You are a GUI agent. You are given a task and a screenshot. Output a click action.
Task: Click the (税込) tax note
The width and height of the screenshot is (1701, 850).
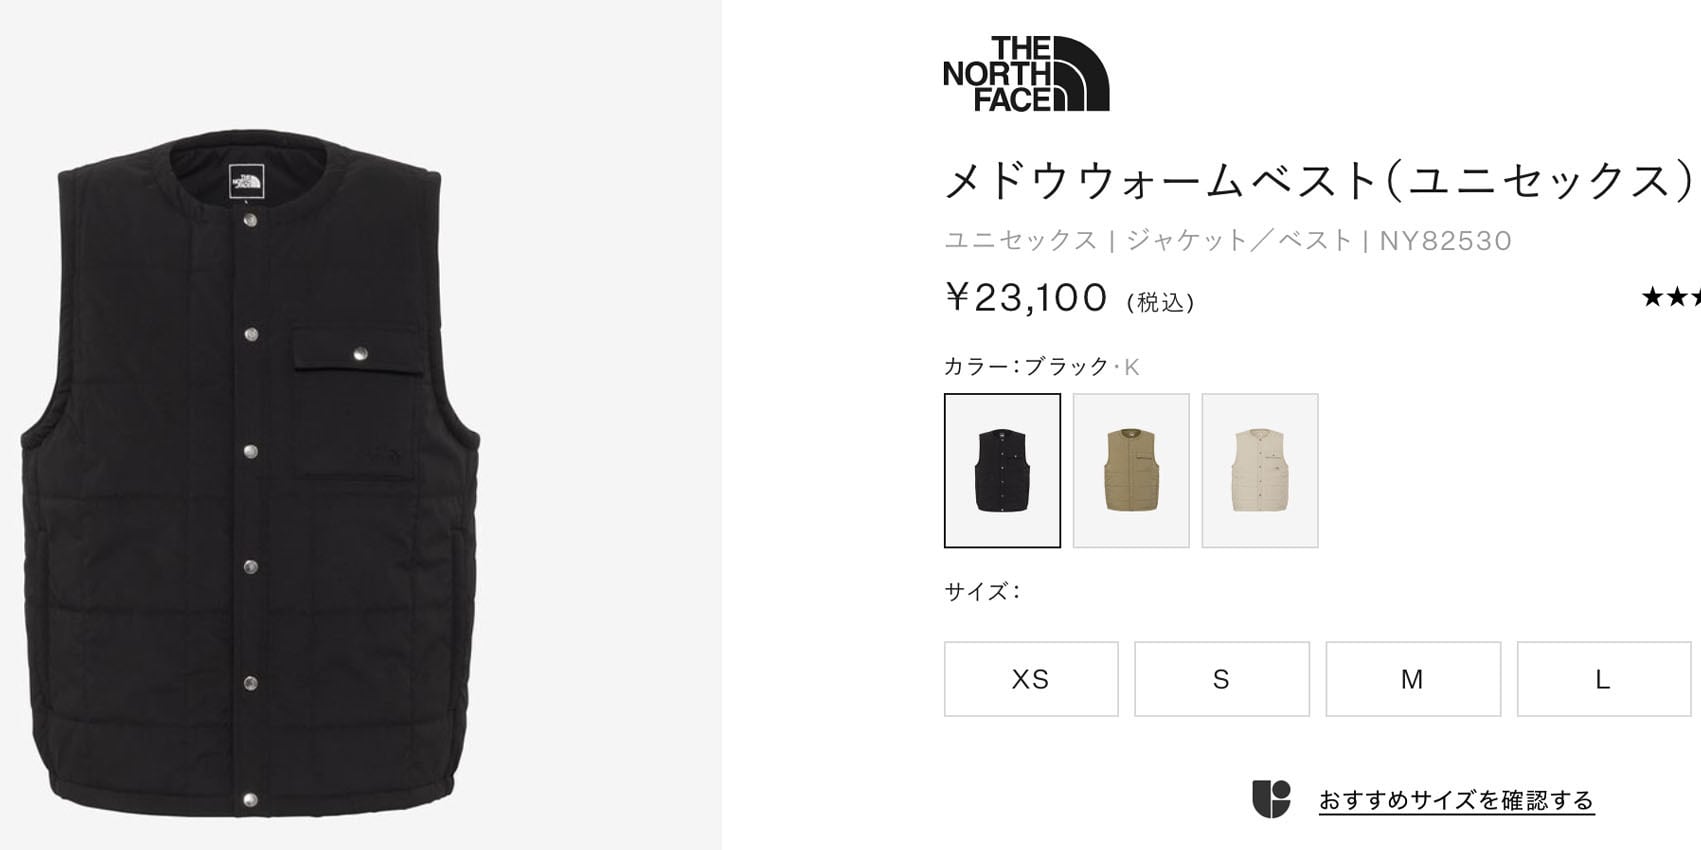coord(1160,302)
